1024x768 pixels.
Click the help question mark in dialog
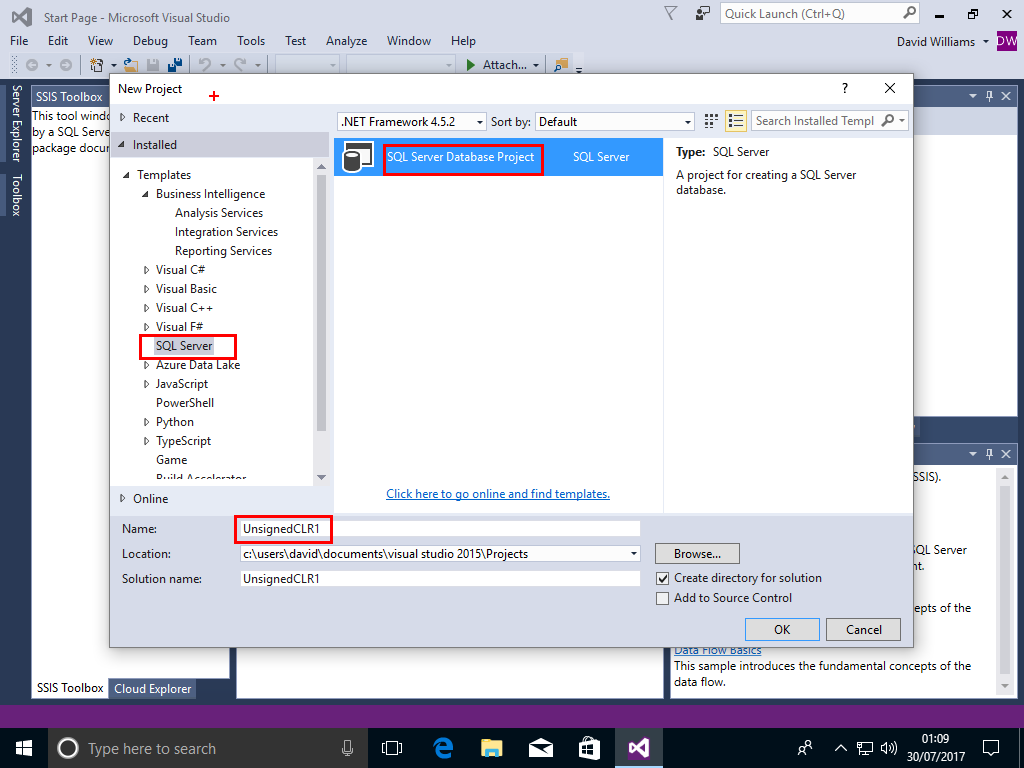pos(844,88)
